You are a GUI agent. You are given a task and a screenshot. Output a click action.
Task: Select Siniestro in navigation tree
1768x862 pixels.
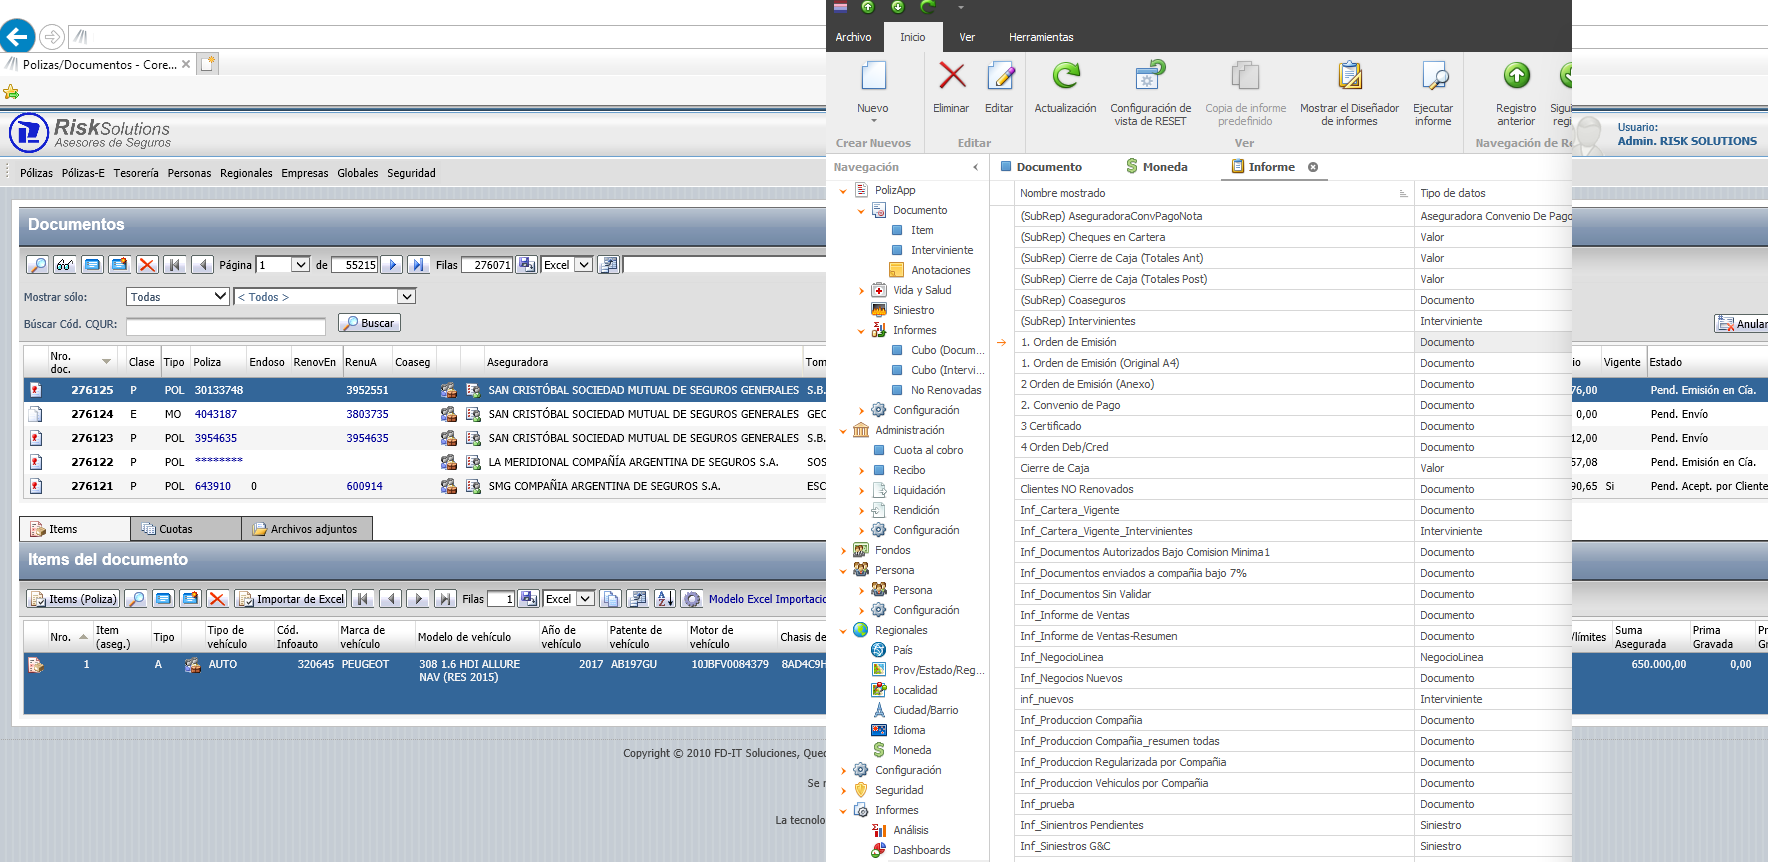(x=914, y=310)
